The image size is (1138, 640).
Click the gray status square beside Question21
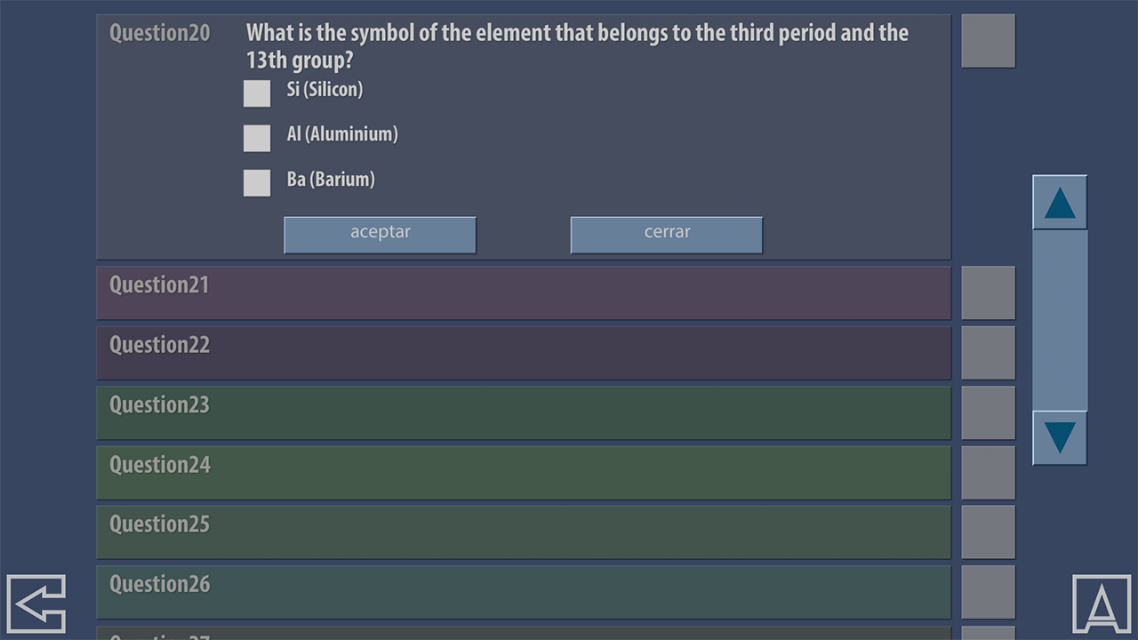click(988, 292)
